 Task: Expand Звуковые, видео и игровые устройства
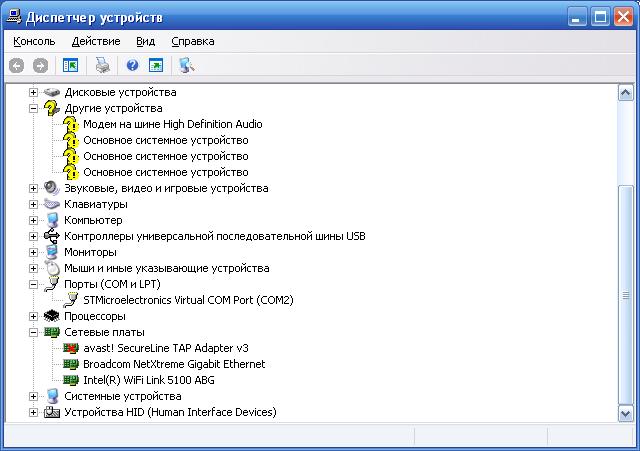point(33,188)
